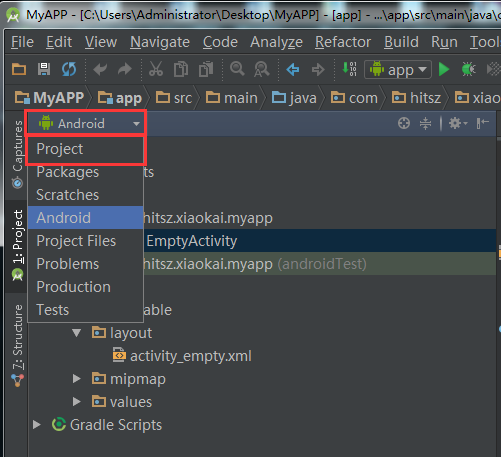Open the Code menu

(220, 42)
